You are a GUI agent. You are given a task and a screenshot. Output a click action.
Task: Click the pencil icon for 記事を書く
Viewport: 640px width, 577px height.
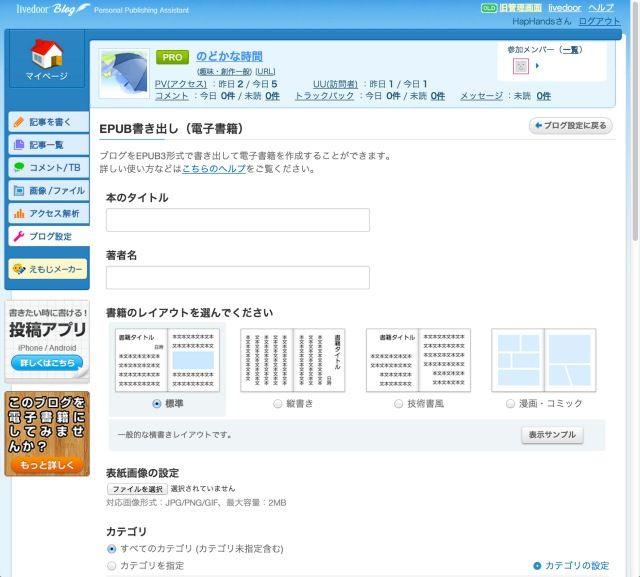tap(18, 122)
